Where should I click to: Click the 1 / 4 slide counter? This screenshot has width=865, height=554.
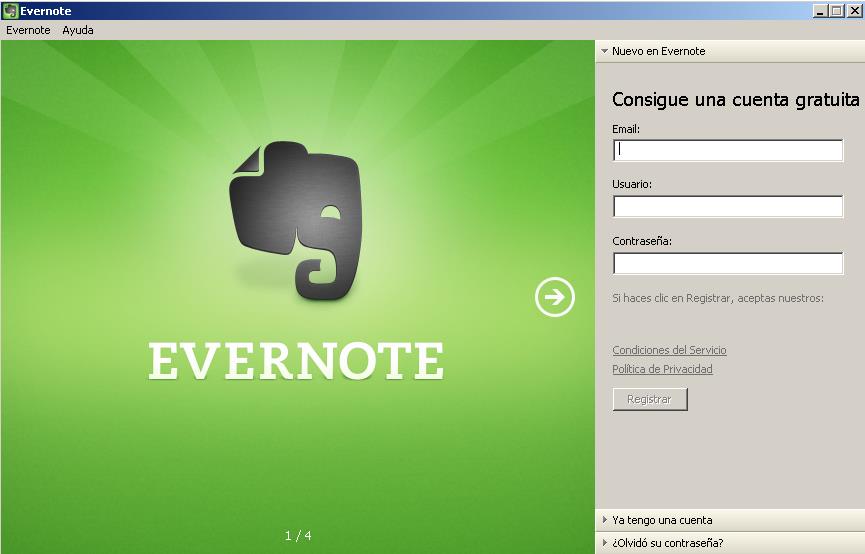click(298, 535)
